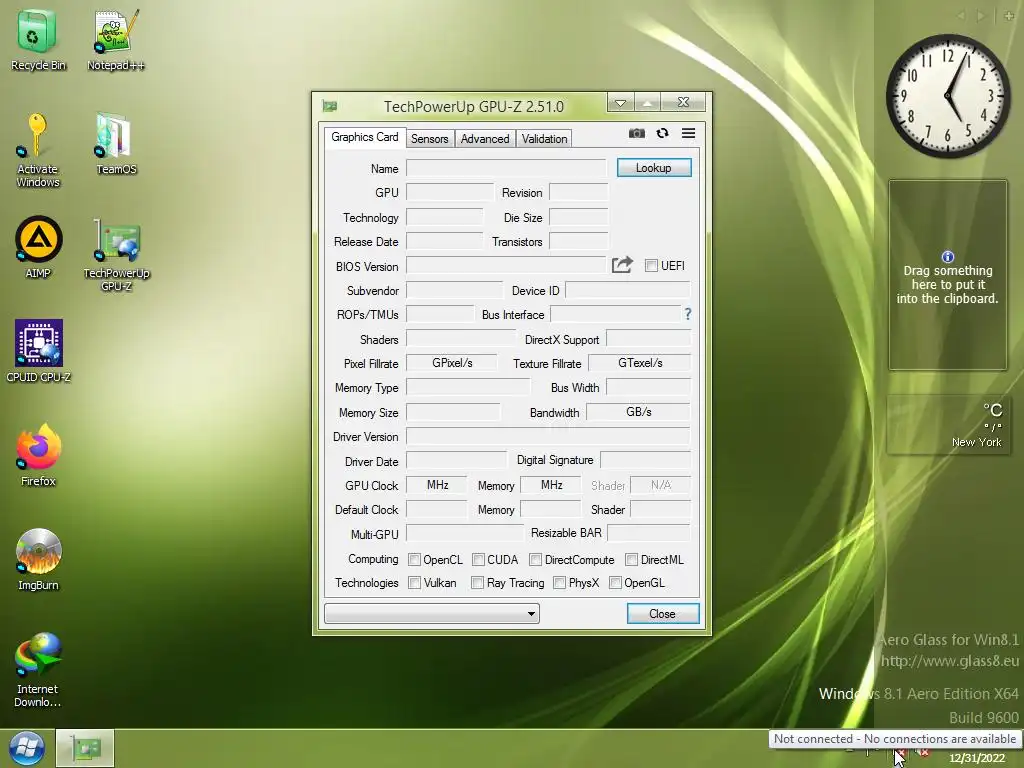Click the GPU Clock MHz field
1024x768 pixels.
[437, 485]
